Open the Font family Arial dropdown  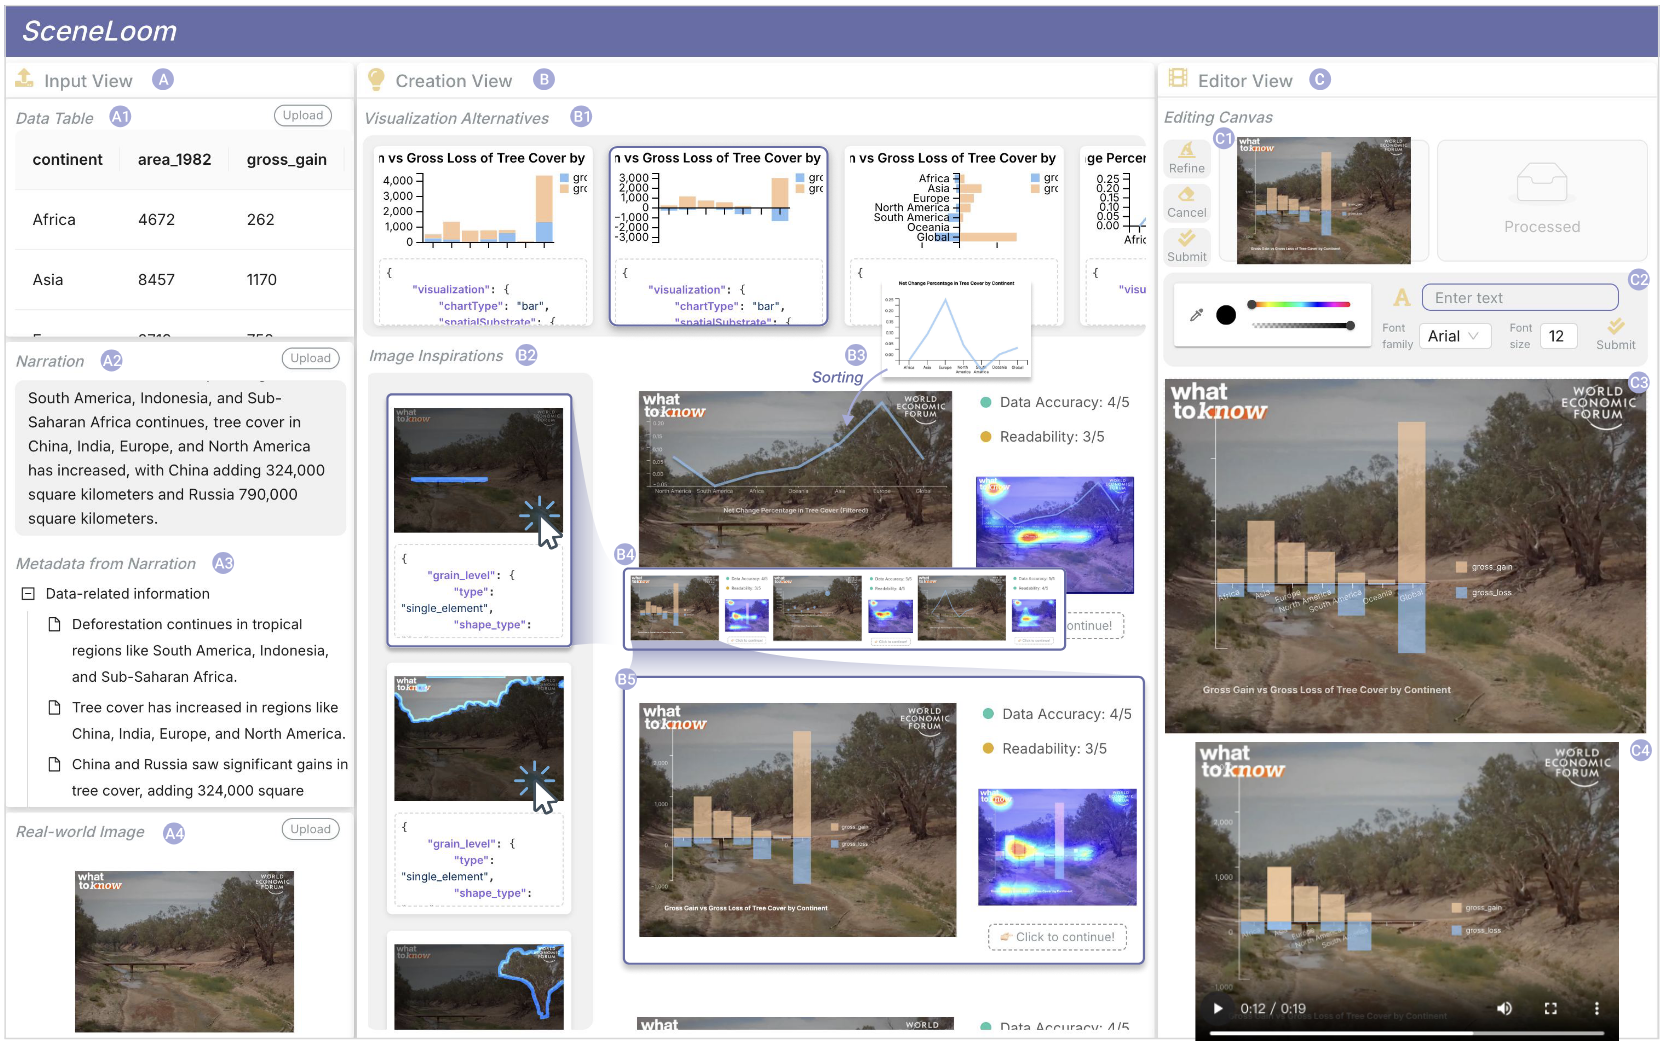coord(1454,336)
